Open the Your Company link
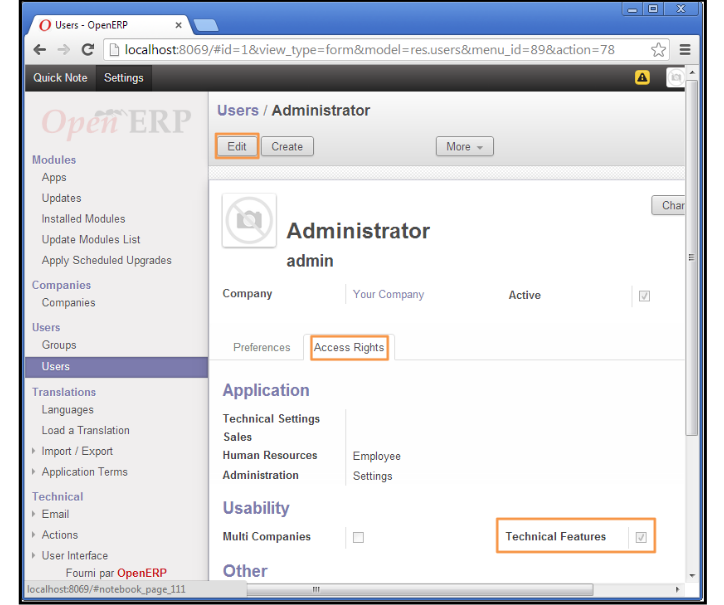The image size is (724, 605). [x=388, y=294]
